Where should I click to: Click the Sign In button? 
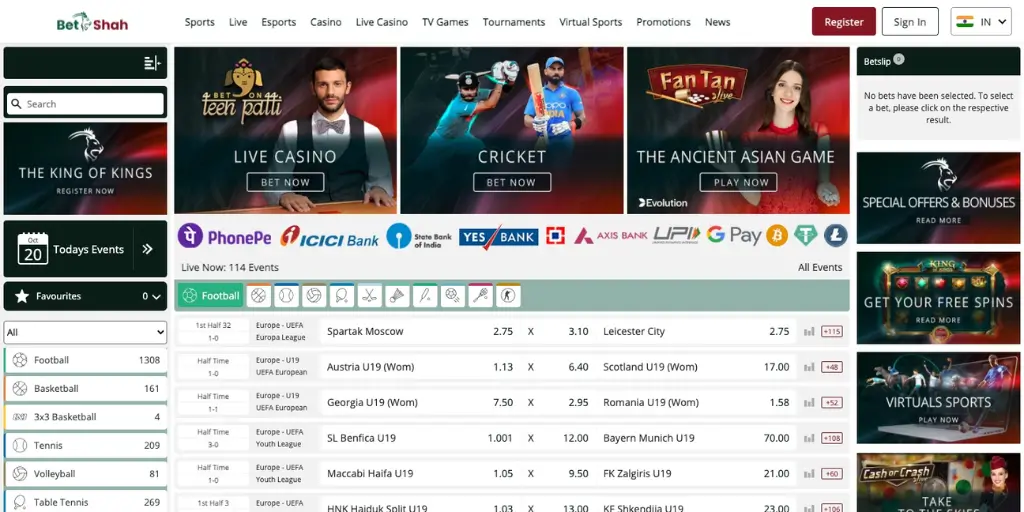(x=910, y=22)
